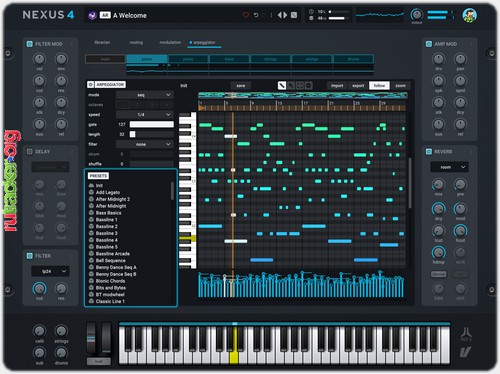
Task: Click the reFX logo icon near keyboard
Action: [466, 334]
